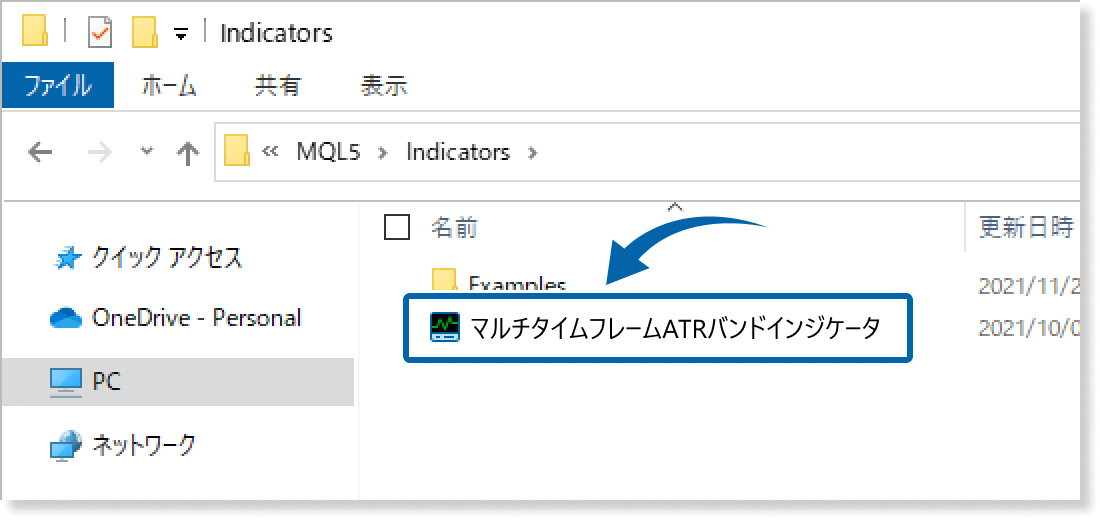Click the Properties checkmark icon in quick access toolbar
The width and height of the screenshot is (1100, 520).
(100, 32)
